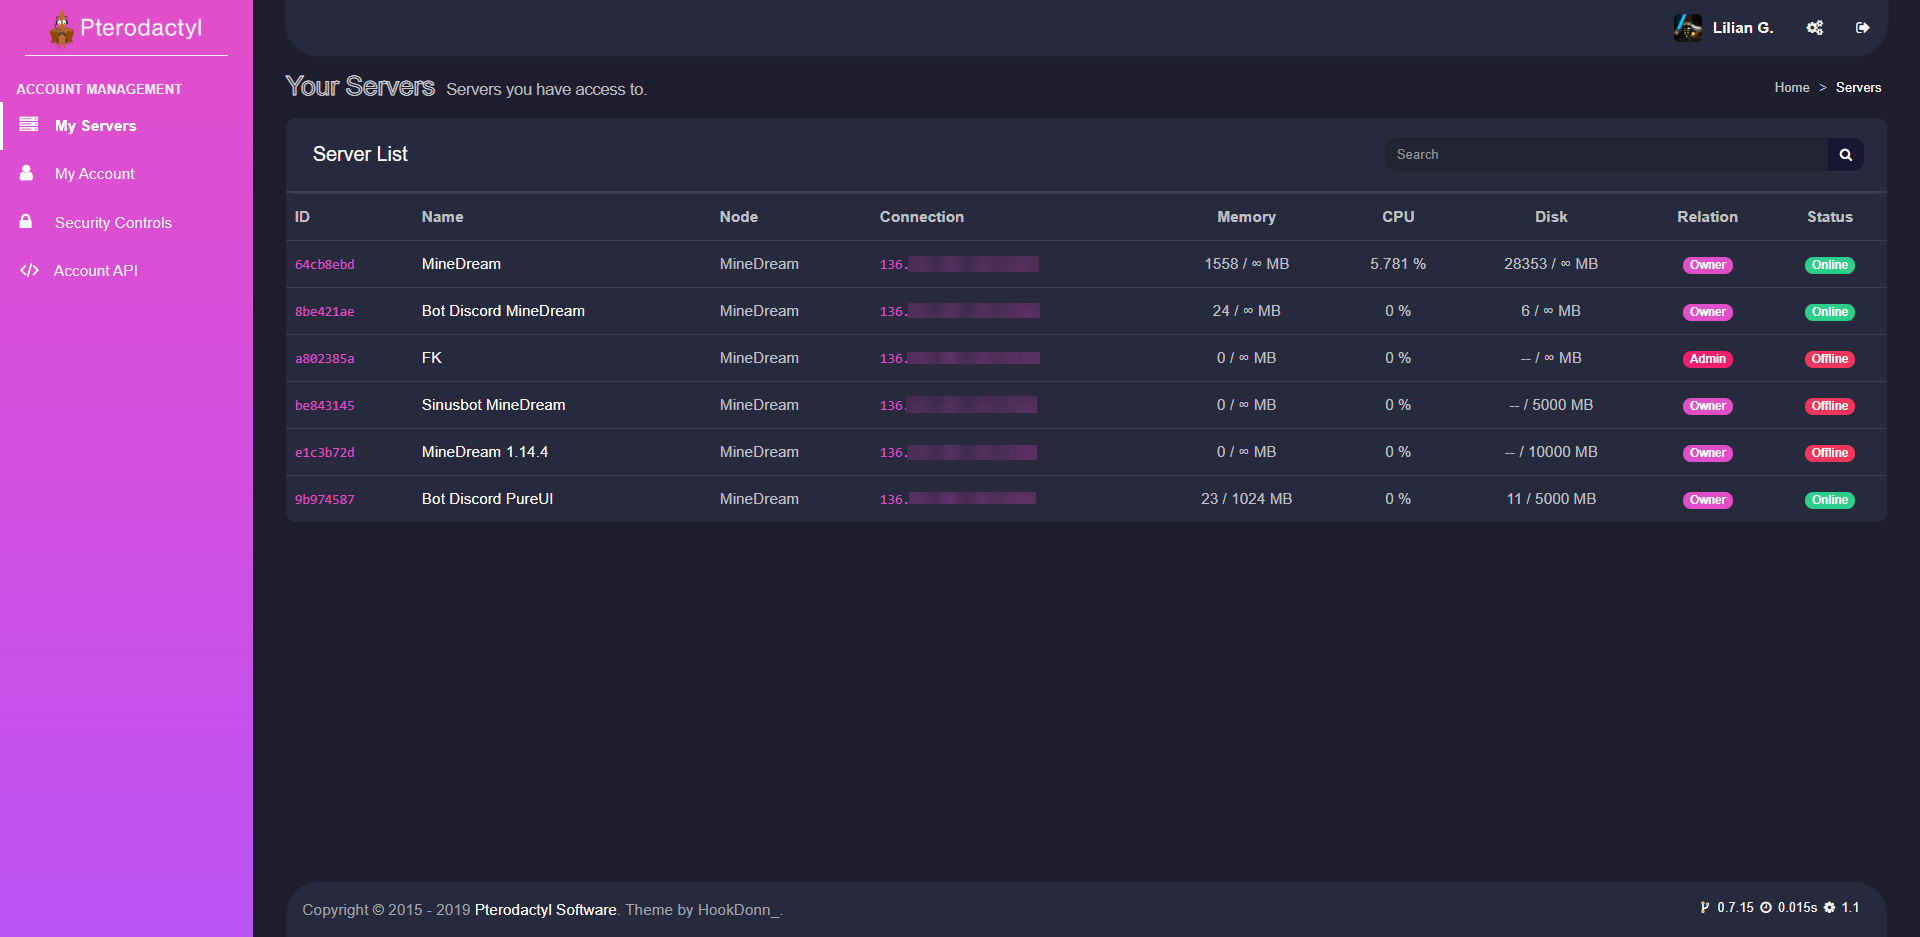Click the logout icon in header

coord(1862,28)
